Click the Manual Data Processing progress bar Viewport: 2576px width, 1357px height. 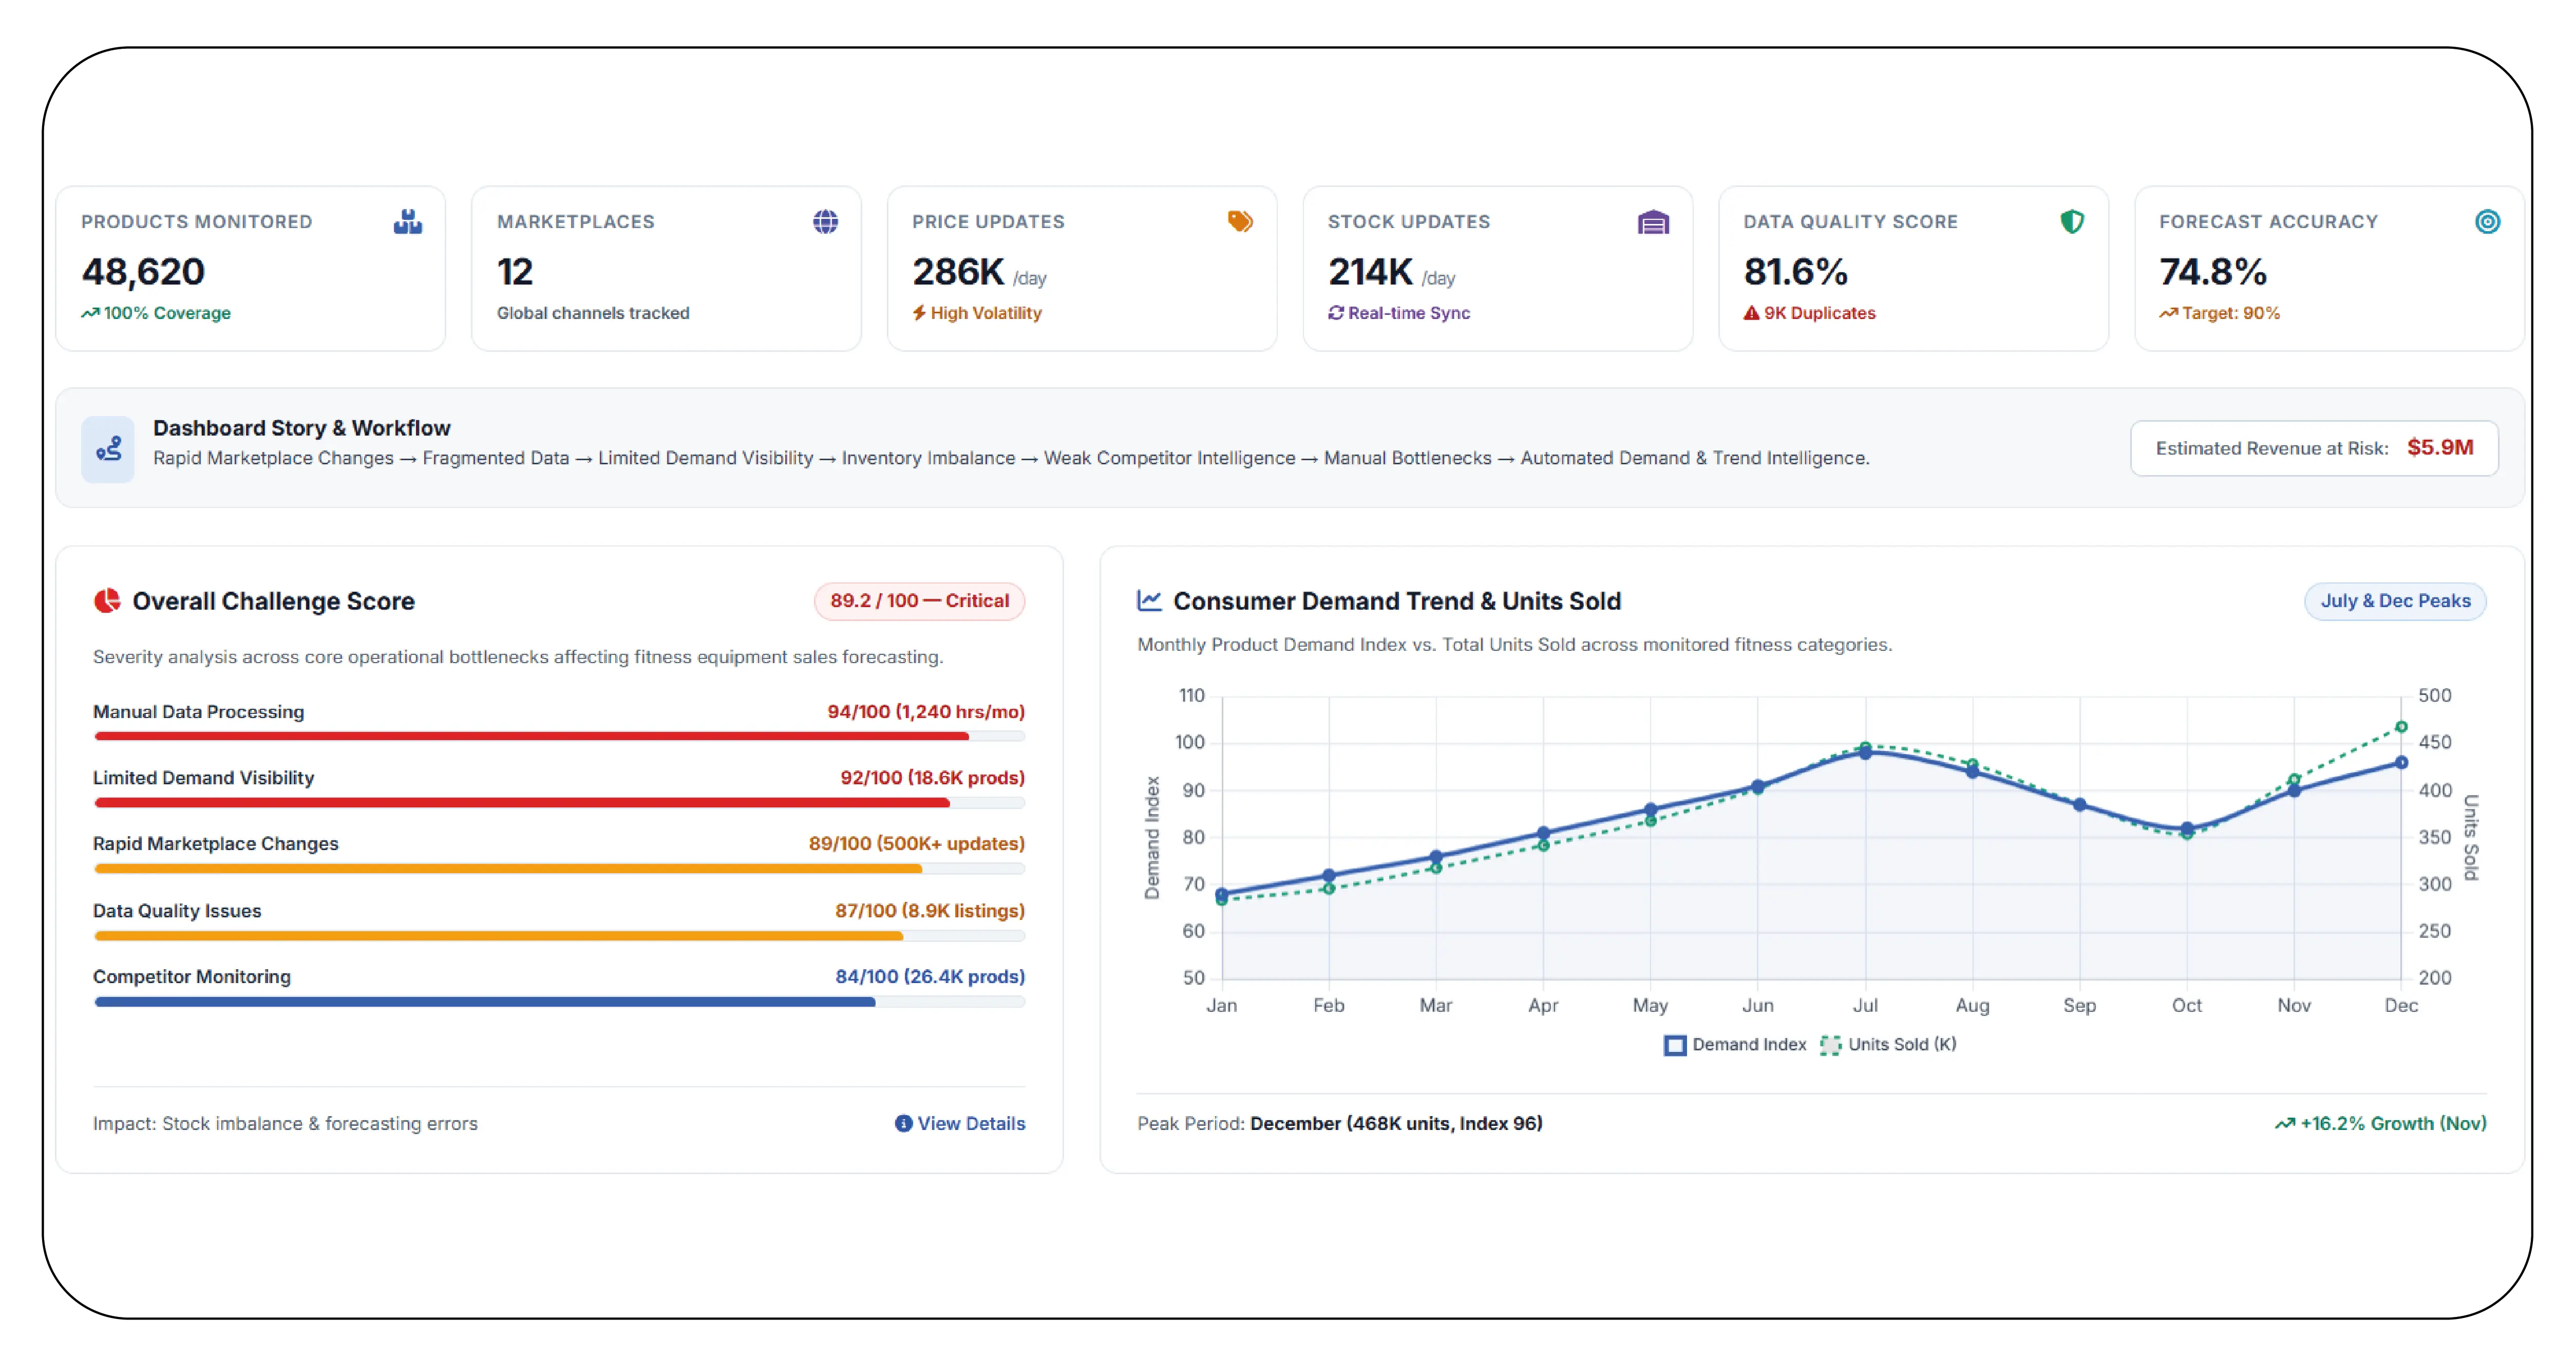point(559,736)
